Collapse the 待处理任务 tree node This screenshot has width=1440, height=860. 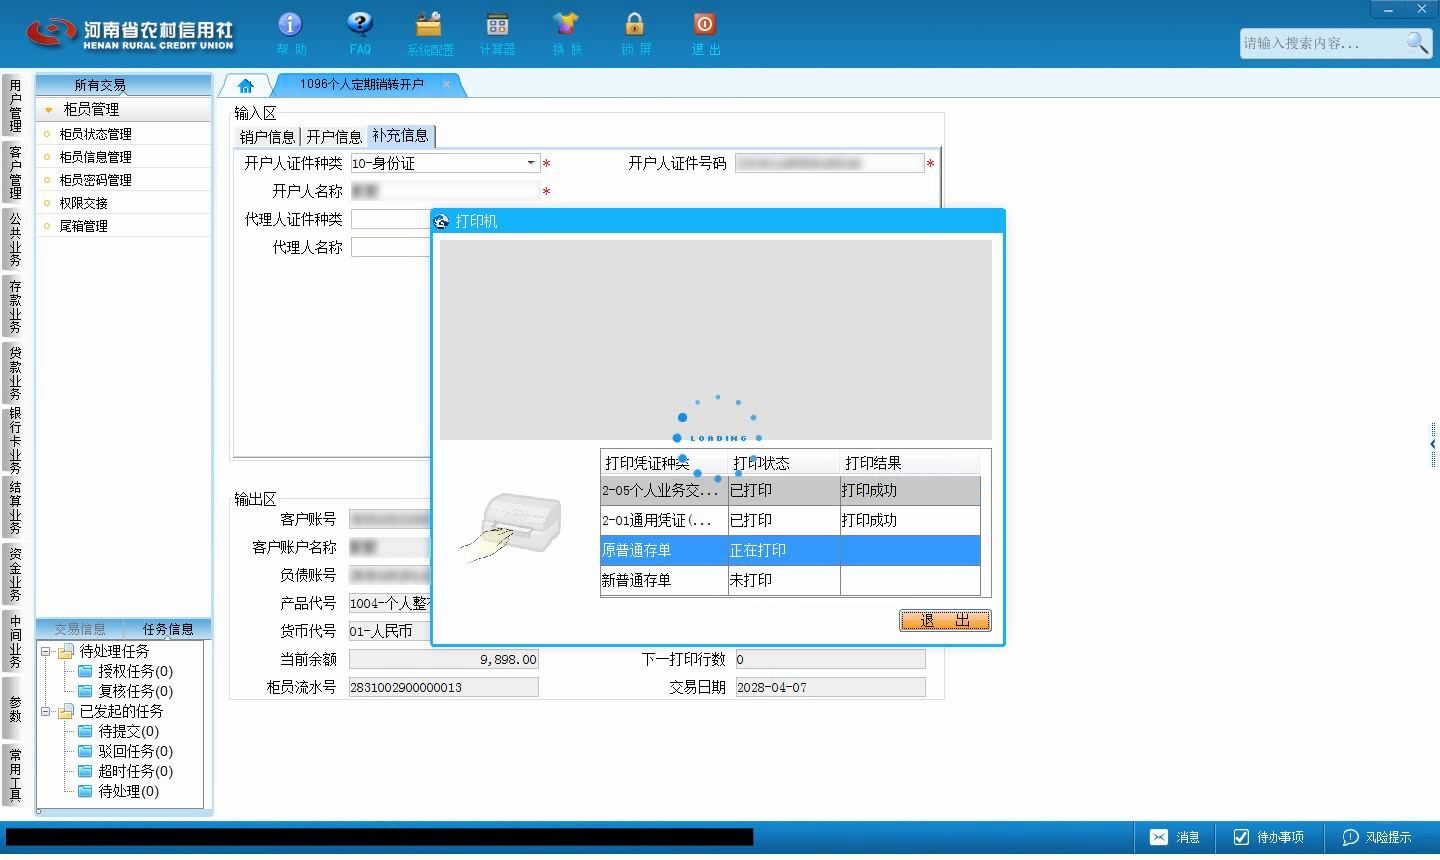point(45,651)
